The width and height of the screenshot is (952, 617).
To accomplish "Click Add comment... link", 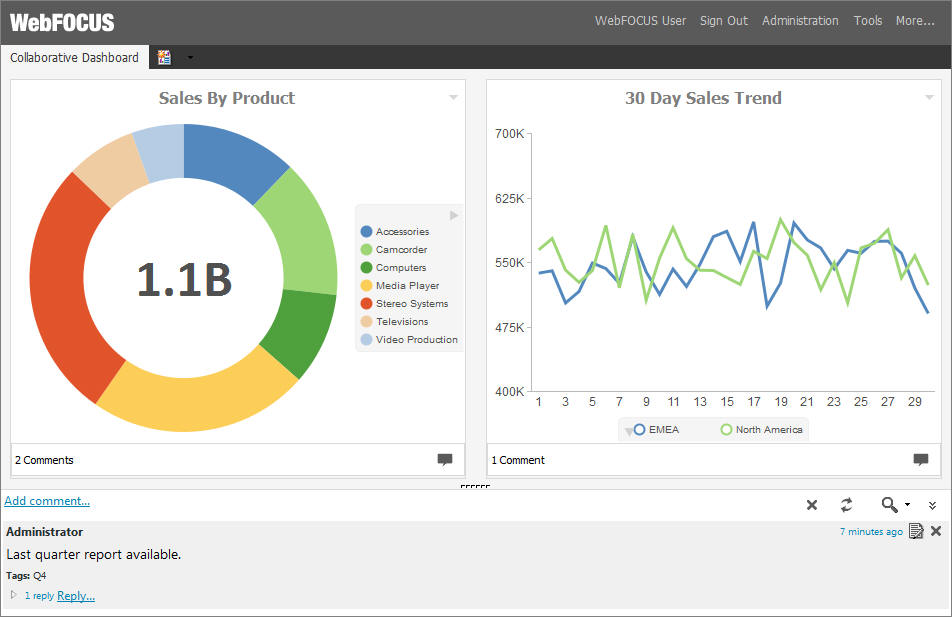I will tap(47, 501).
